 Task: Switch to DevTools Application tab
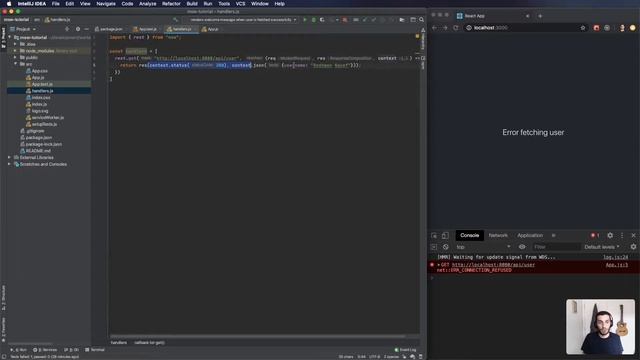click(530, 236)
